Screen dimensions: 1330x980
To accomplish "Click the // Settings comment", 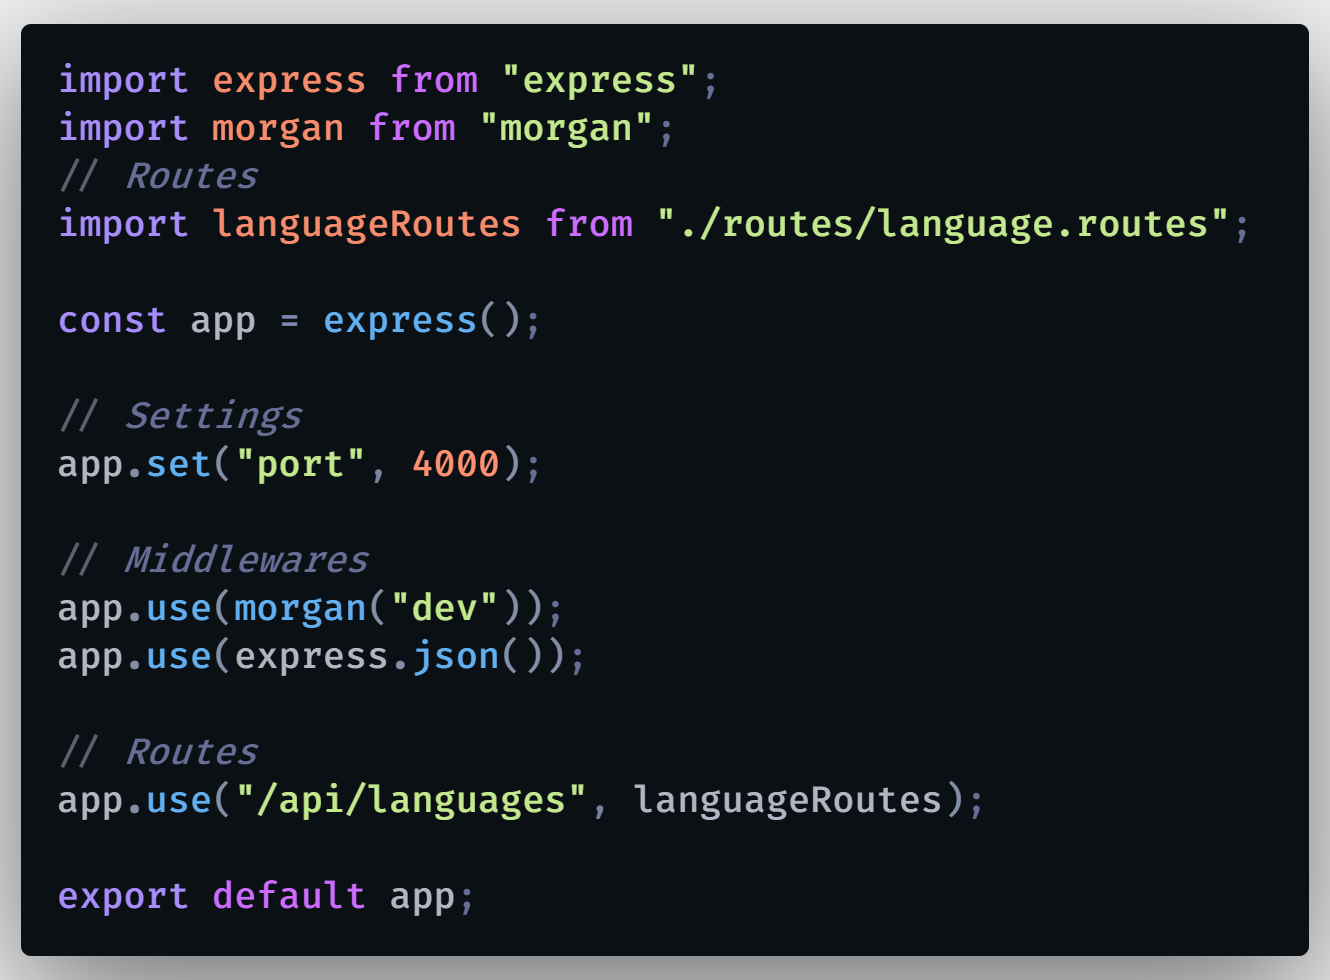I will coord(180,416).
